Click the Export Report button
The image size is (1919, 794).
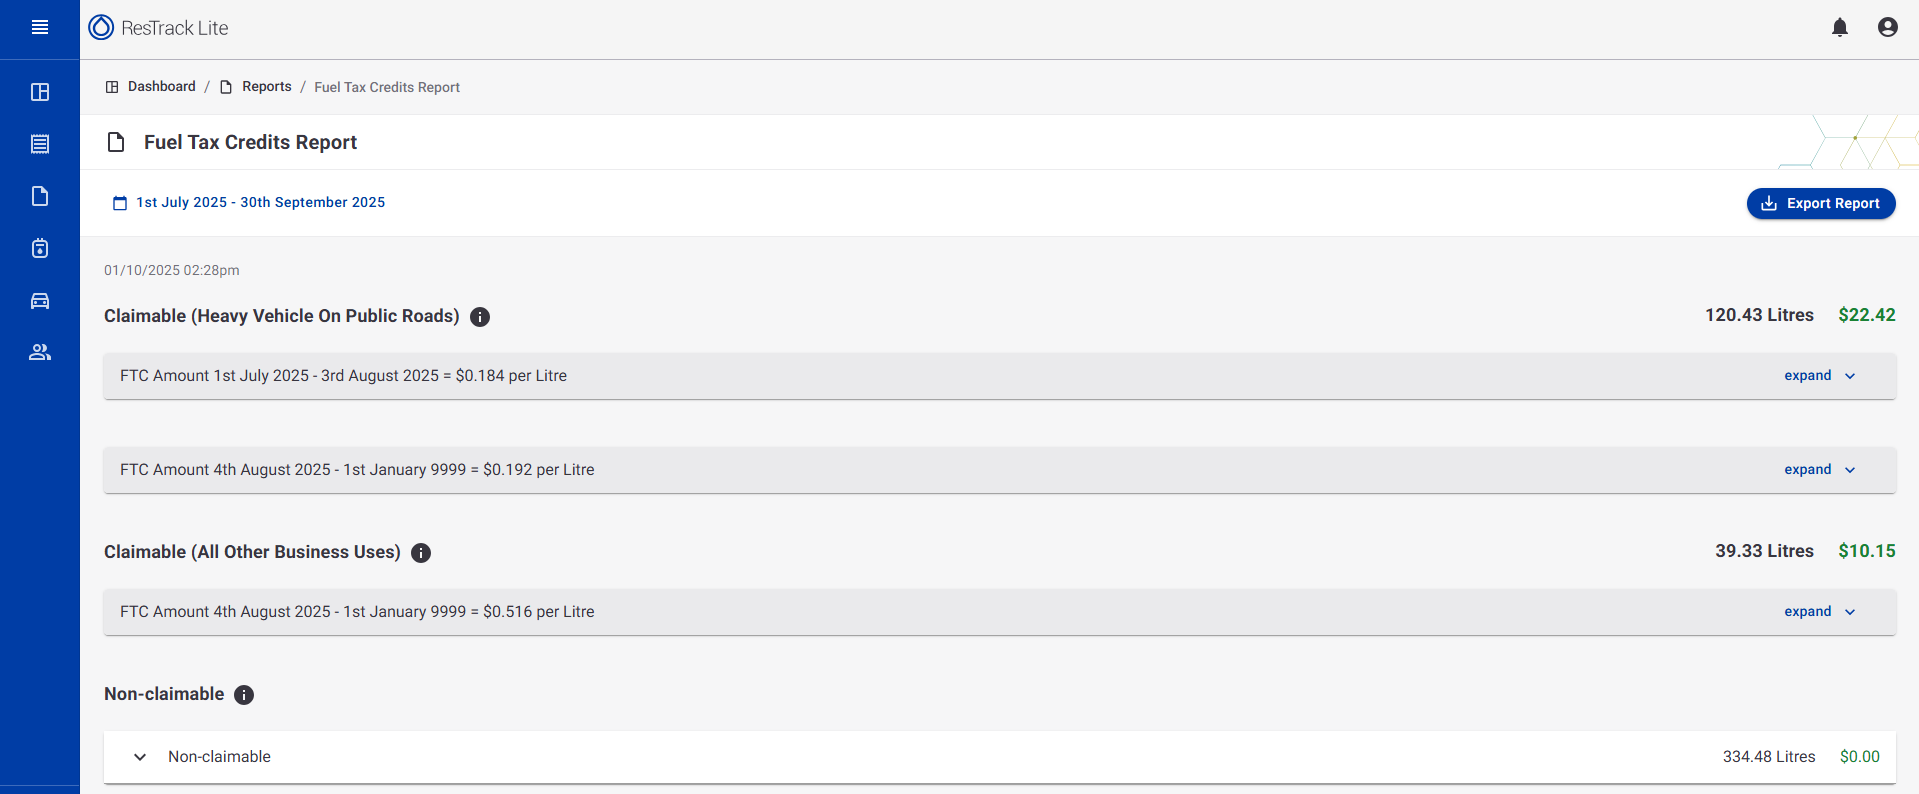(1820, 203)
